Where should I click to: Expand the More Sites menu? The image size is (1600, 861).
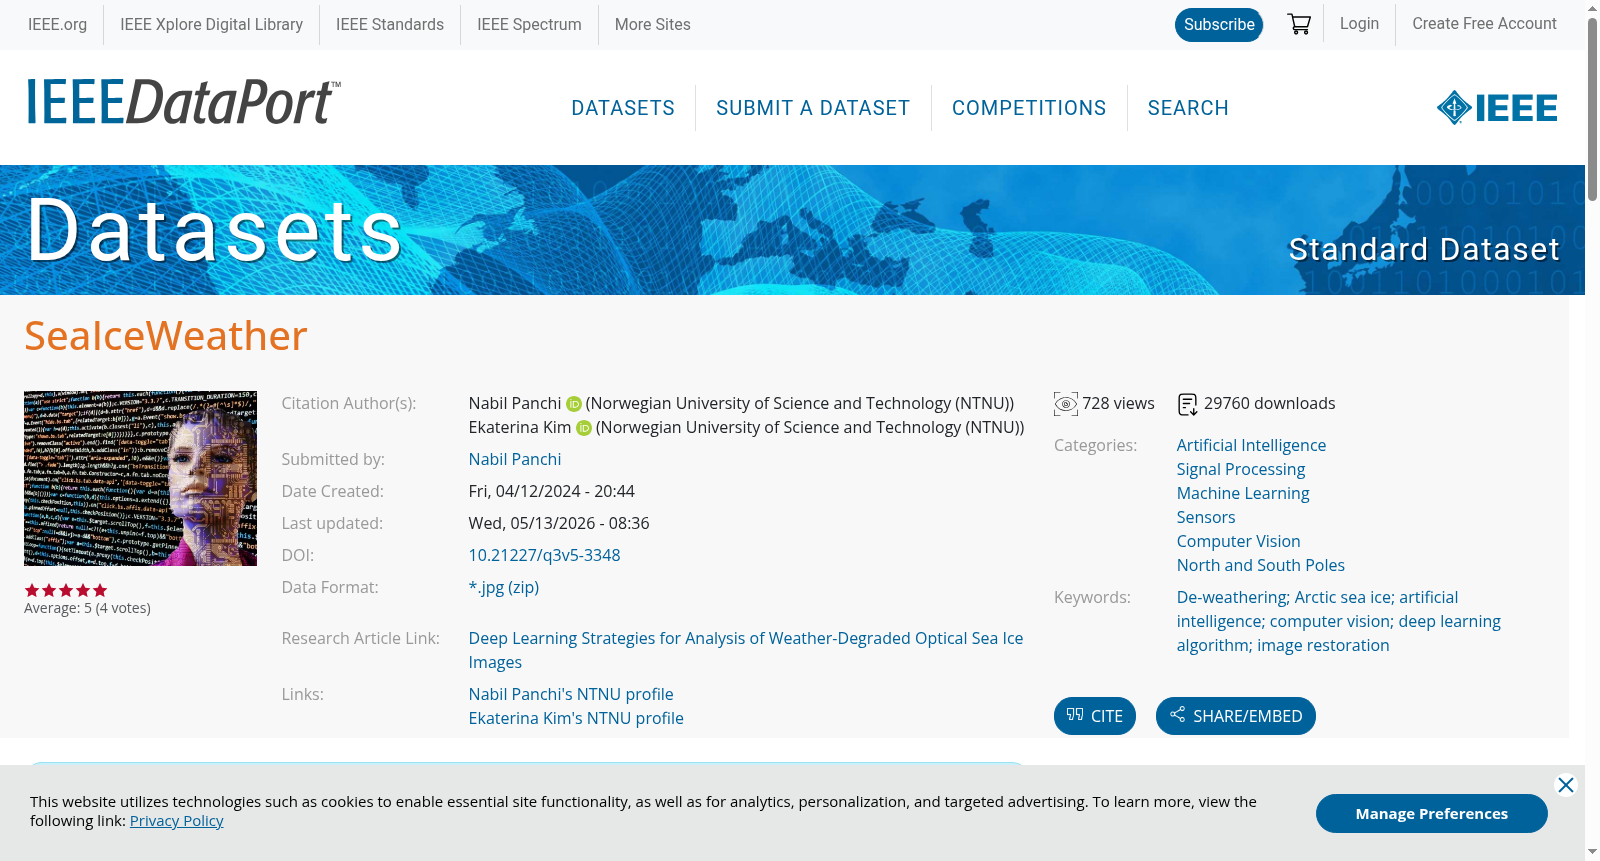(x=652, y=24)
